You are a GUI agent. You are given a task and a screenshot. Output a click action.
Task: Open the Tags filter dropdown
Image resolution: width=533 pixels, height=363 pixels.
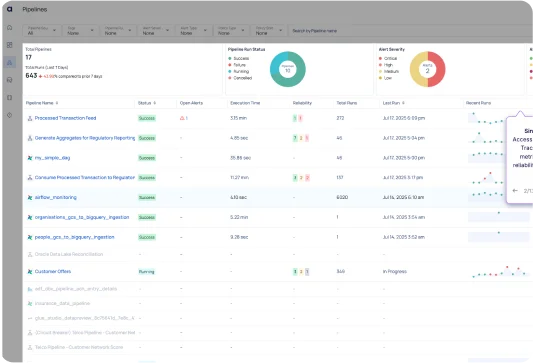[x=81, y=31]
